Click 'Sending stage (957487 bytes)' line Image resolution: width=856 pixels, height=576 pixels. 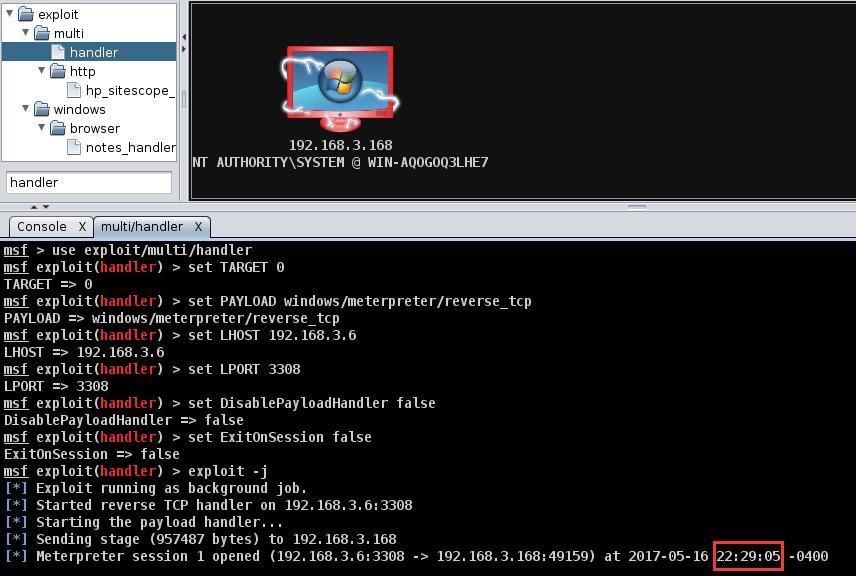(200, 539)
